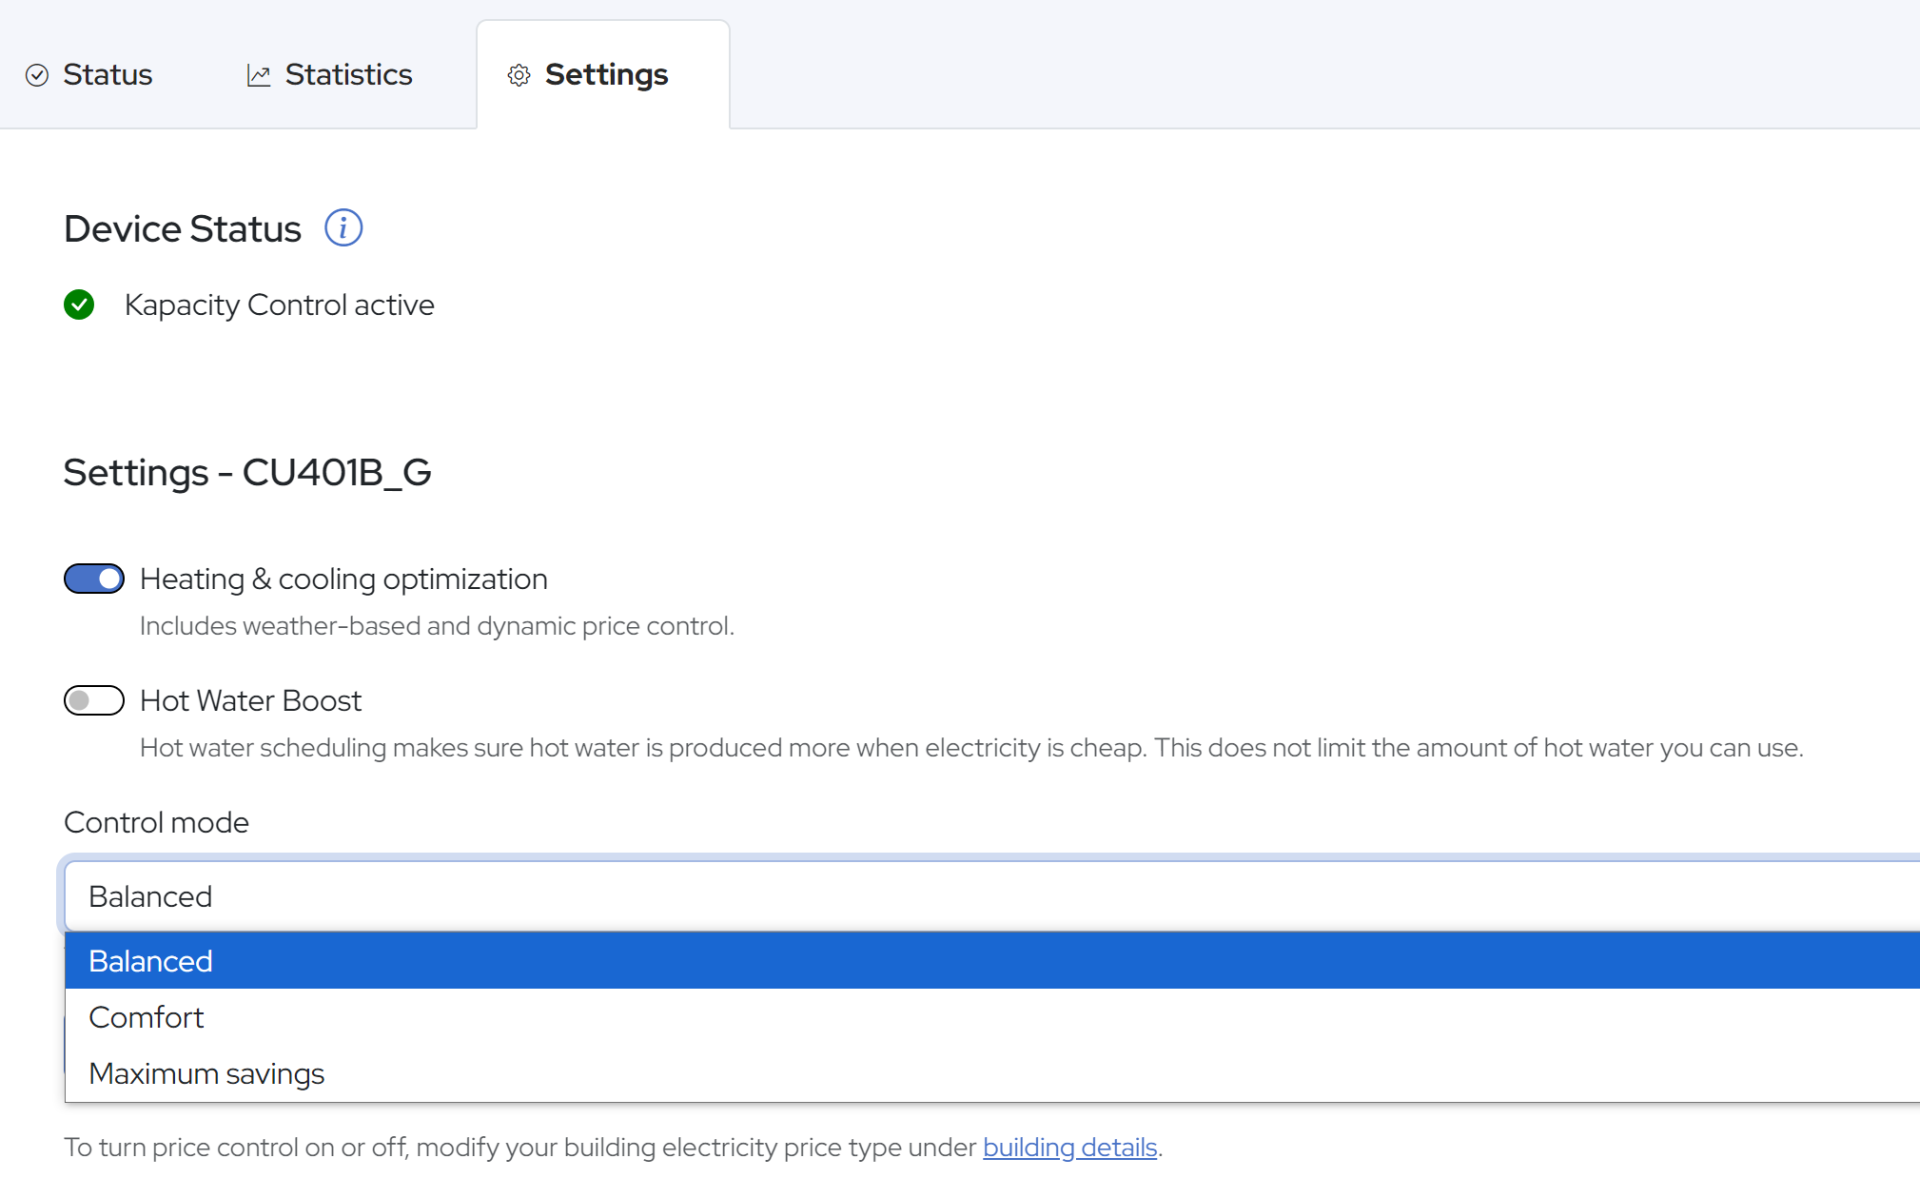Open the building details link
The width and height of the screenshot is (1920, 1198).
point(1069,1147)
